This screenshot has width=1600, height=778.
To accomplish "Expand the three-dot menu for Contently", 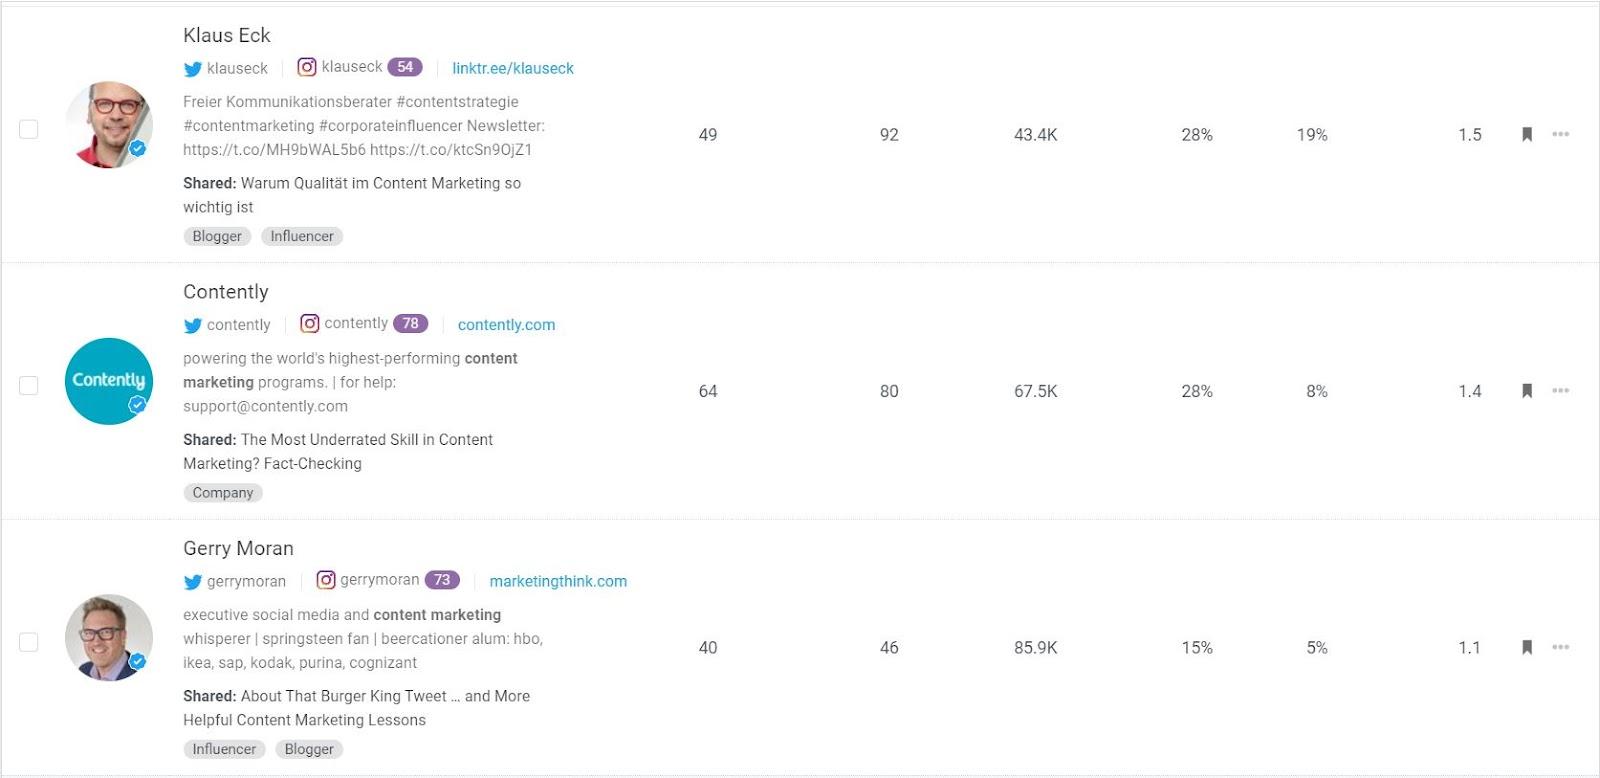I will pyautogui.click(x=1560, y=390).
